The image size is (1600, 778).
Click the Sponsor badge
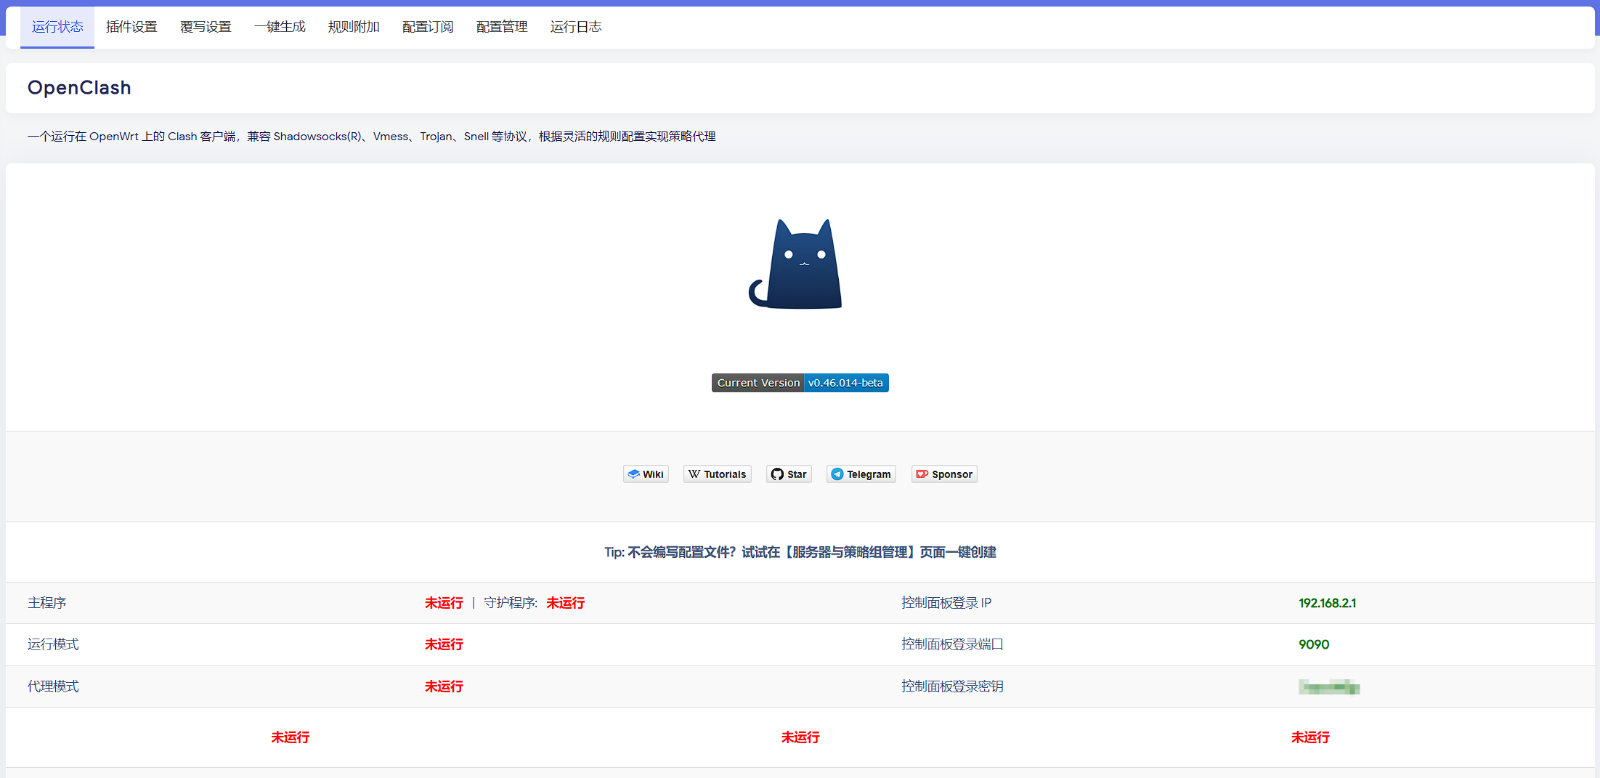point(944,474)
